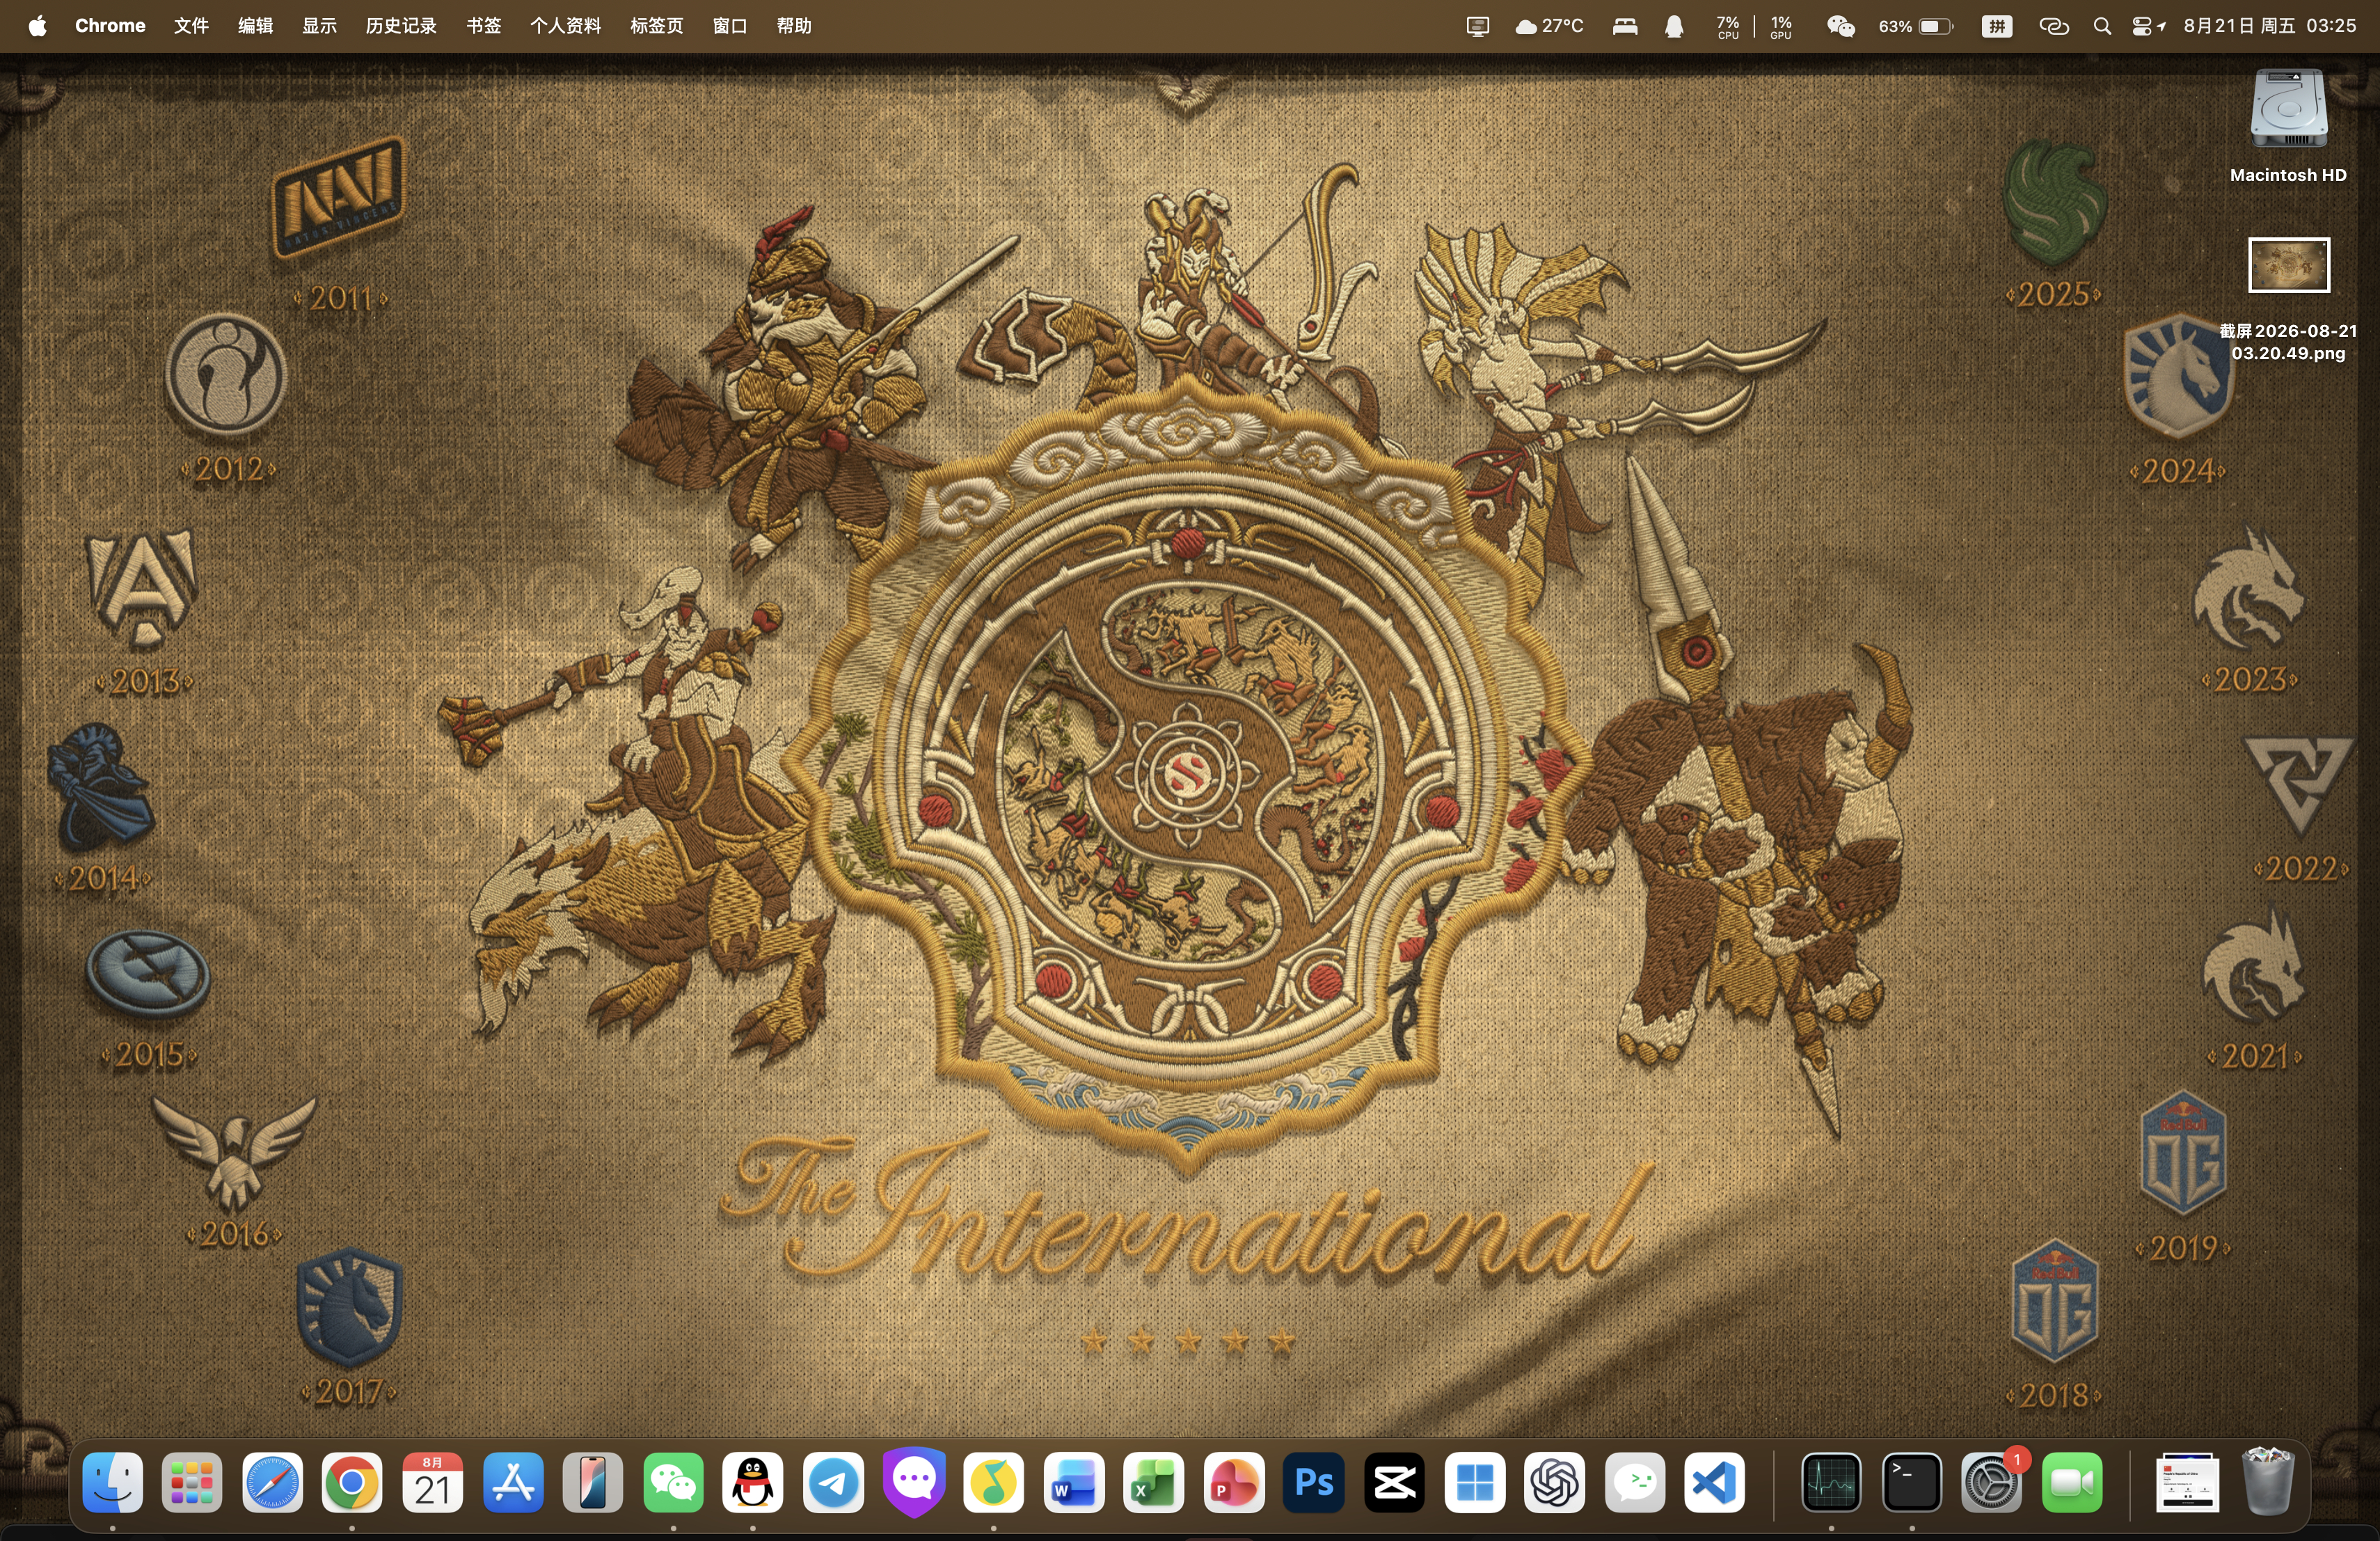Image resolution: width=2380 pixels, height=1541 pixels.
Task: Click the date and time 8月21日 周五 03:25
Action: (x=2270, y=26)
